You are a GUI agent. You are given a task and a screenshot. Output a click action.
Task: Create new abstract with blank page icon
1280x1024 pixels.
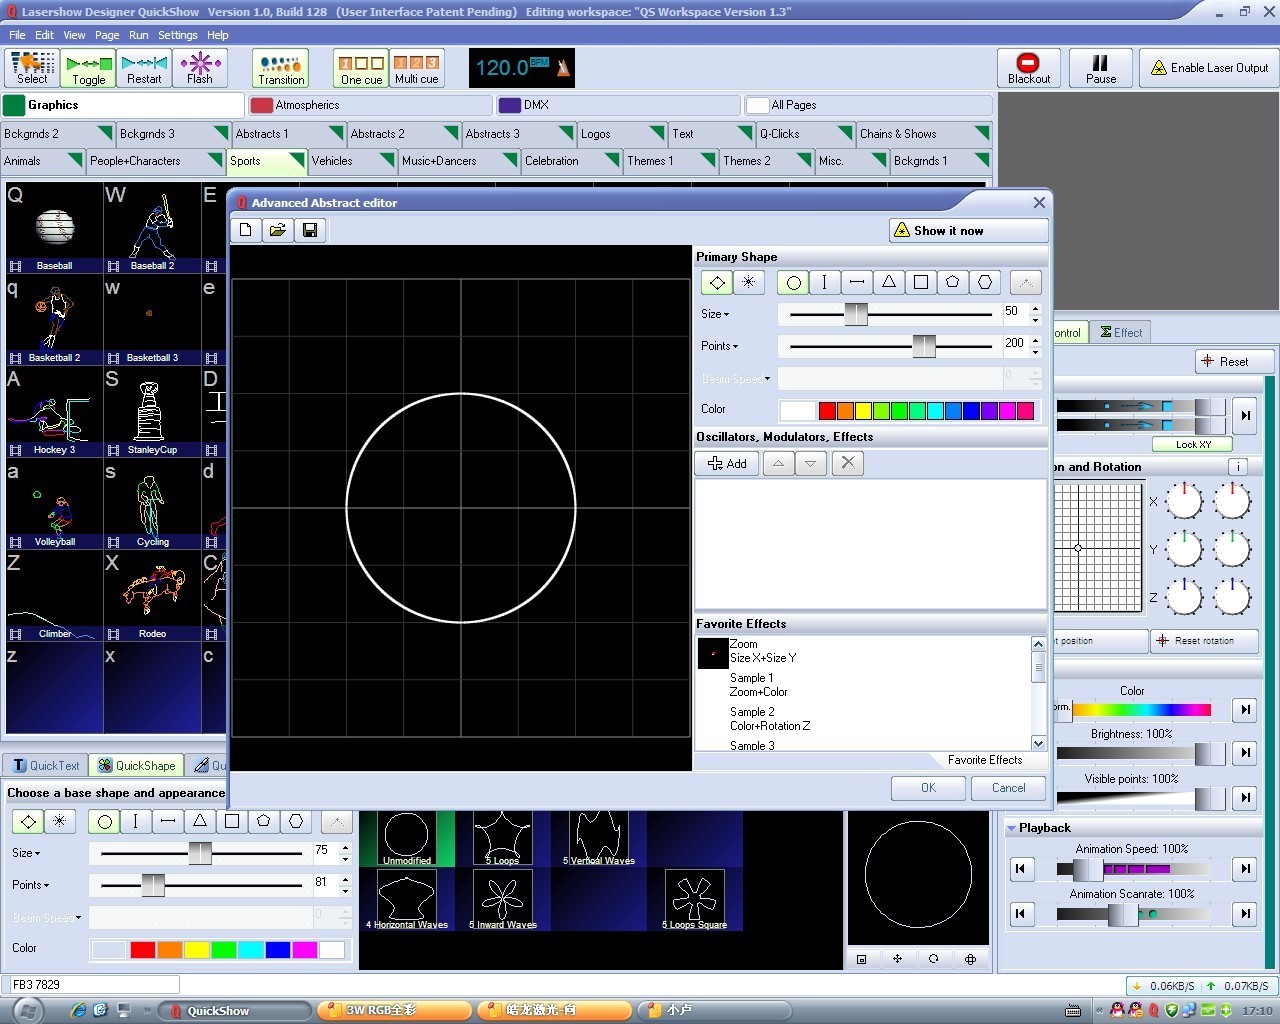point(246,230)
